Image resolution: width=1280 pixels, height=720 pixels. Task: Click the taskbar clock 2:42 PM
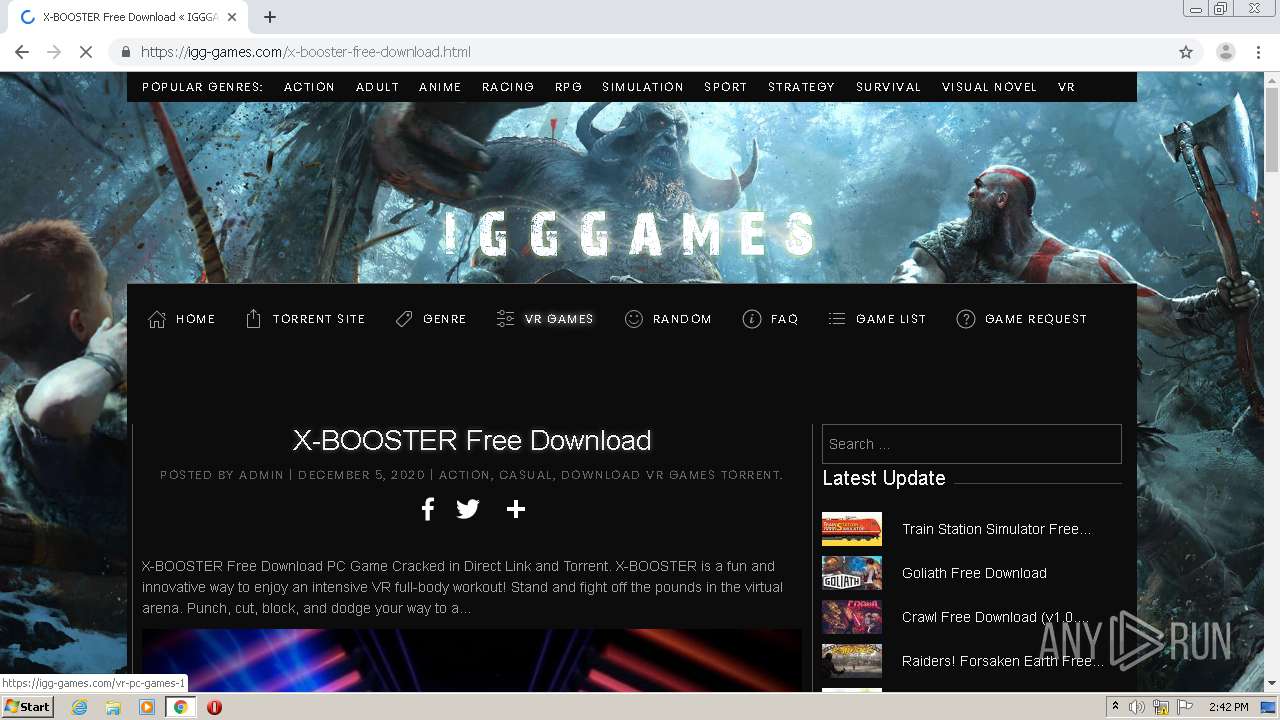point(1228,707)
